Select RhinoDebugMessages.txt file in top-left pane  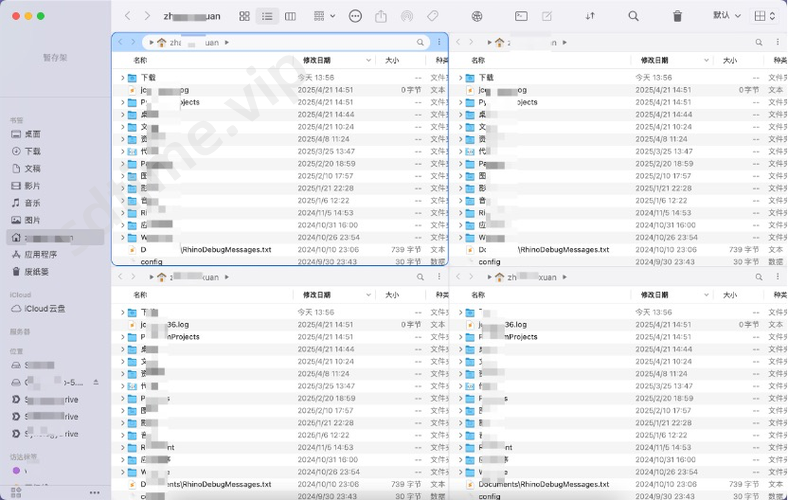coord(226,249)
